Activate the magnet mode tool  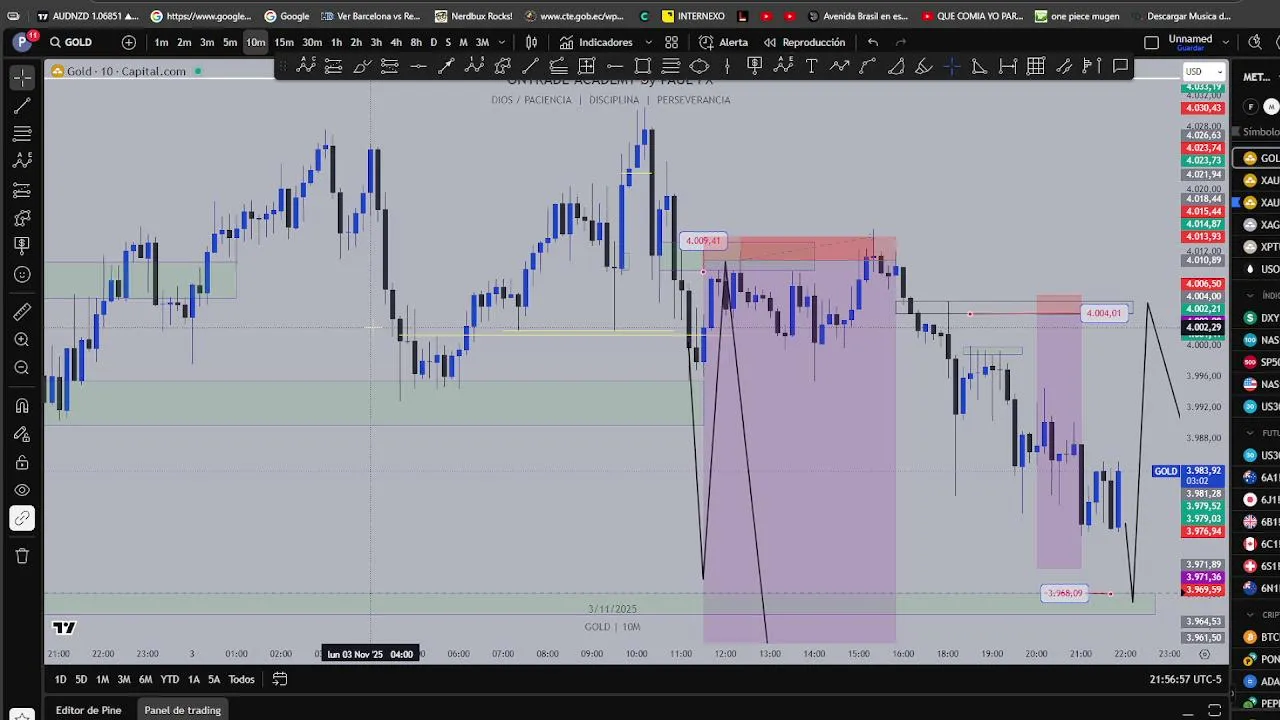click(x=22, y=406)
